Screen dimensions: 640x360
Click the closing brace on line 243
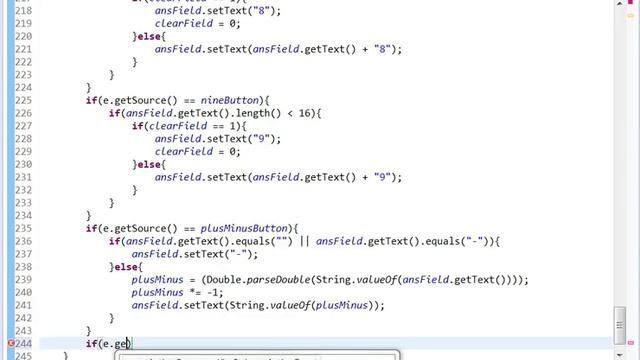pos(89,331)
